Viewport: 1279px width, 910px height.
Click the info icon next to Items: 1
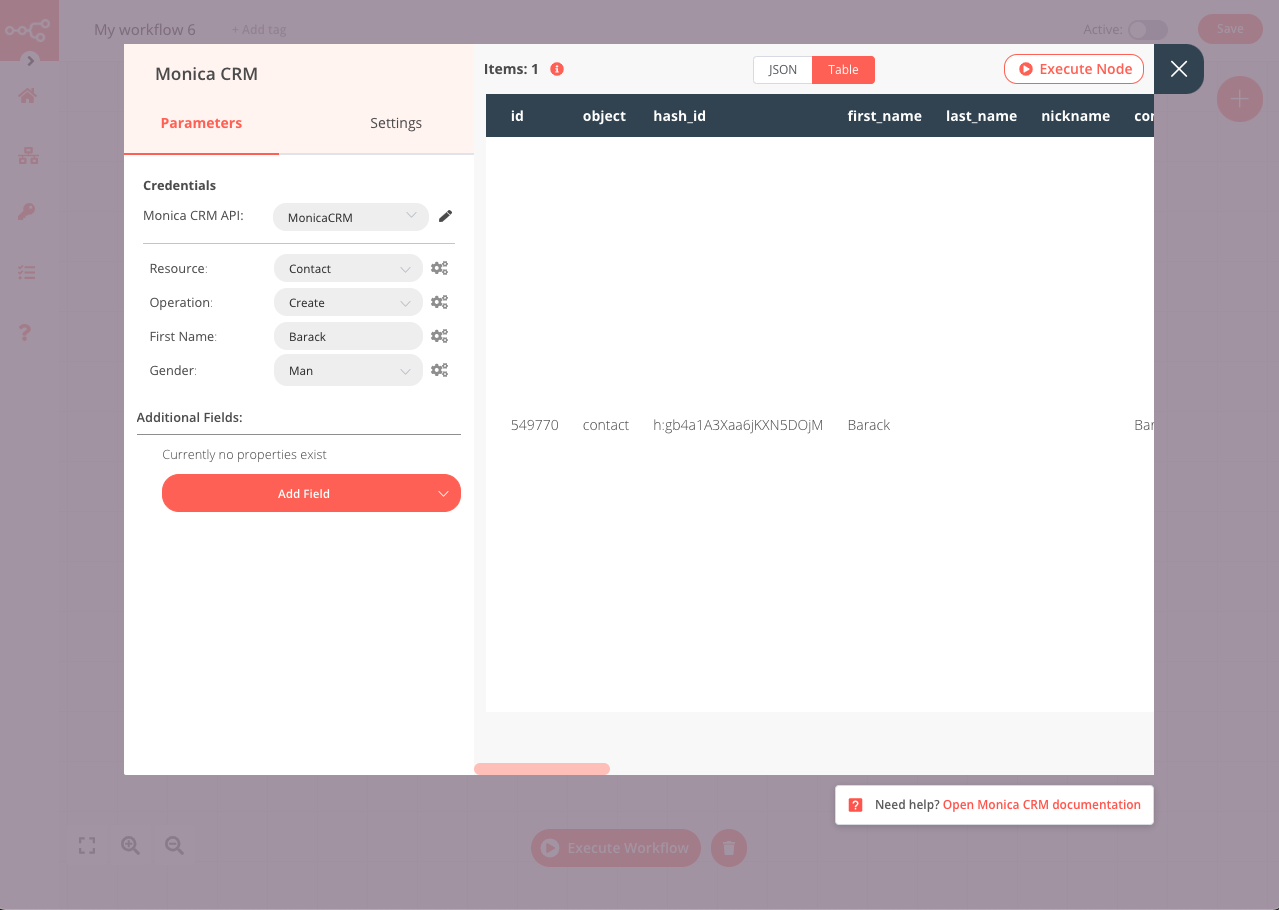(557, 69)
